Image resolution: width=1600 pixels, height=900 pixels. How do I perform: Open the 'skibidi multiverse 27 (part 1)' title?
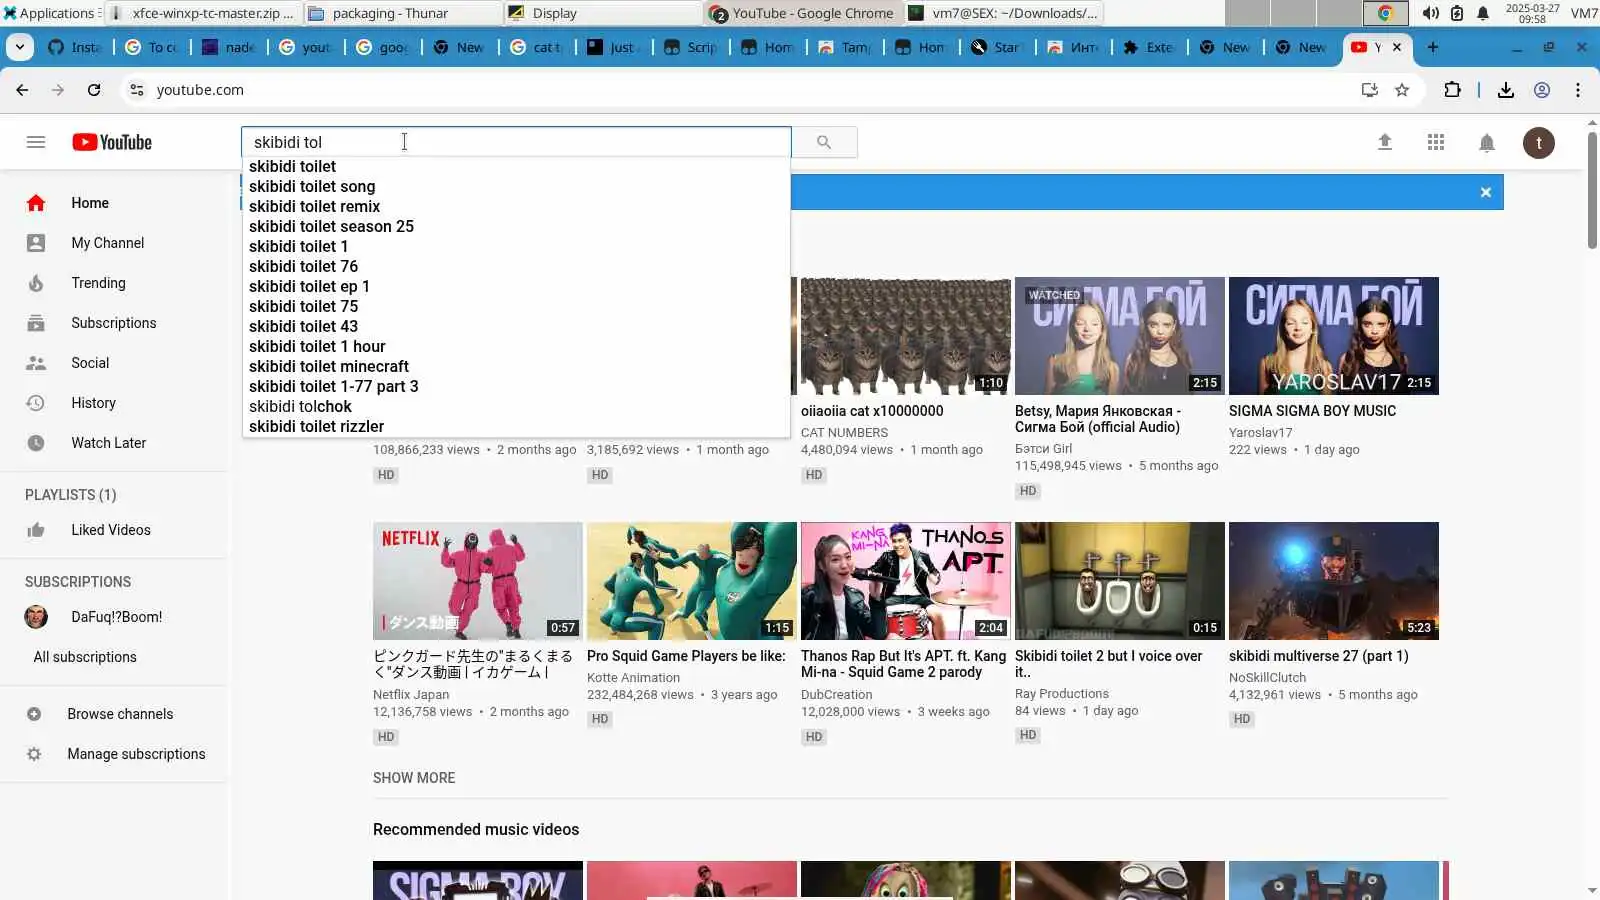tap(1319, 656)
